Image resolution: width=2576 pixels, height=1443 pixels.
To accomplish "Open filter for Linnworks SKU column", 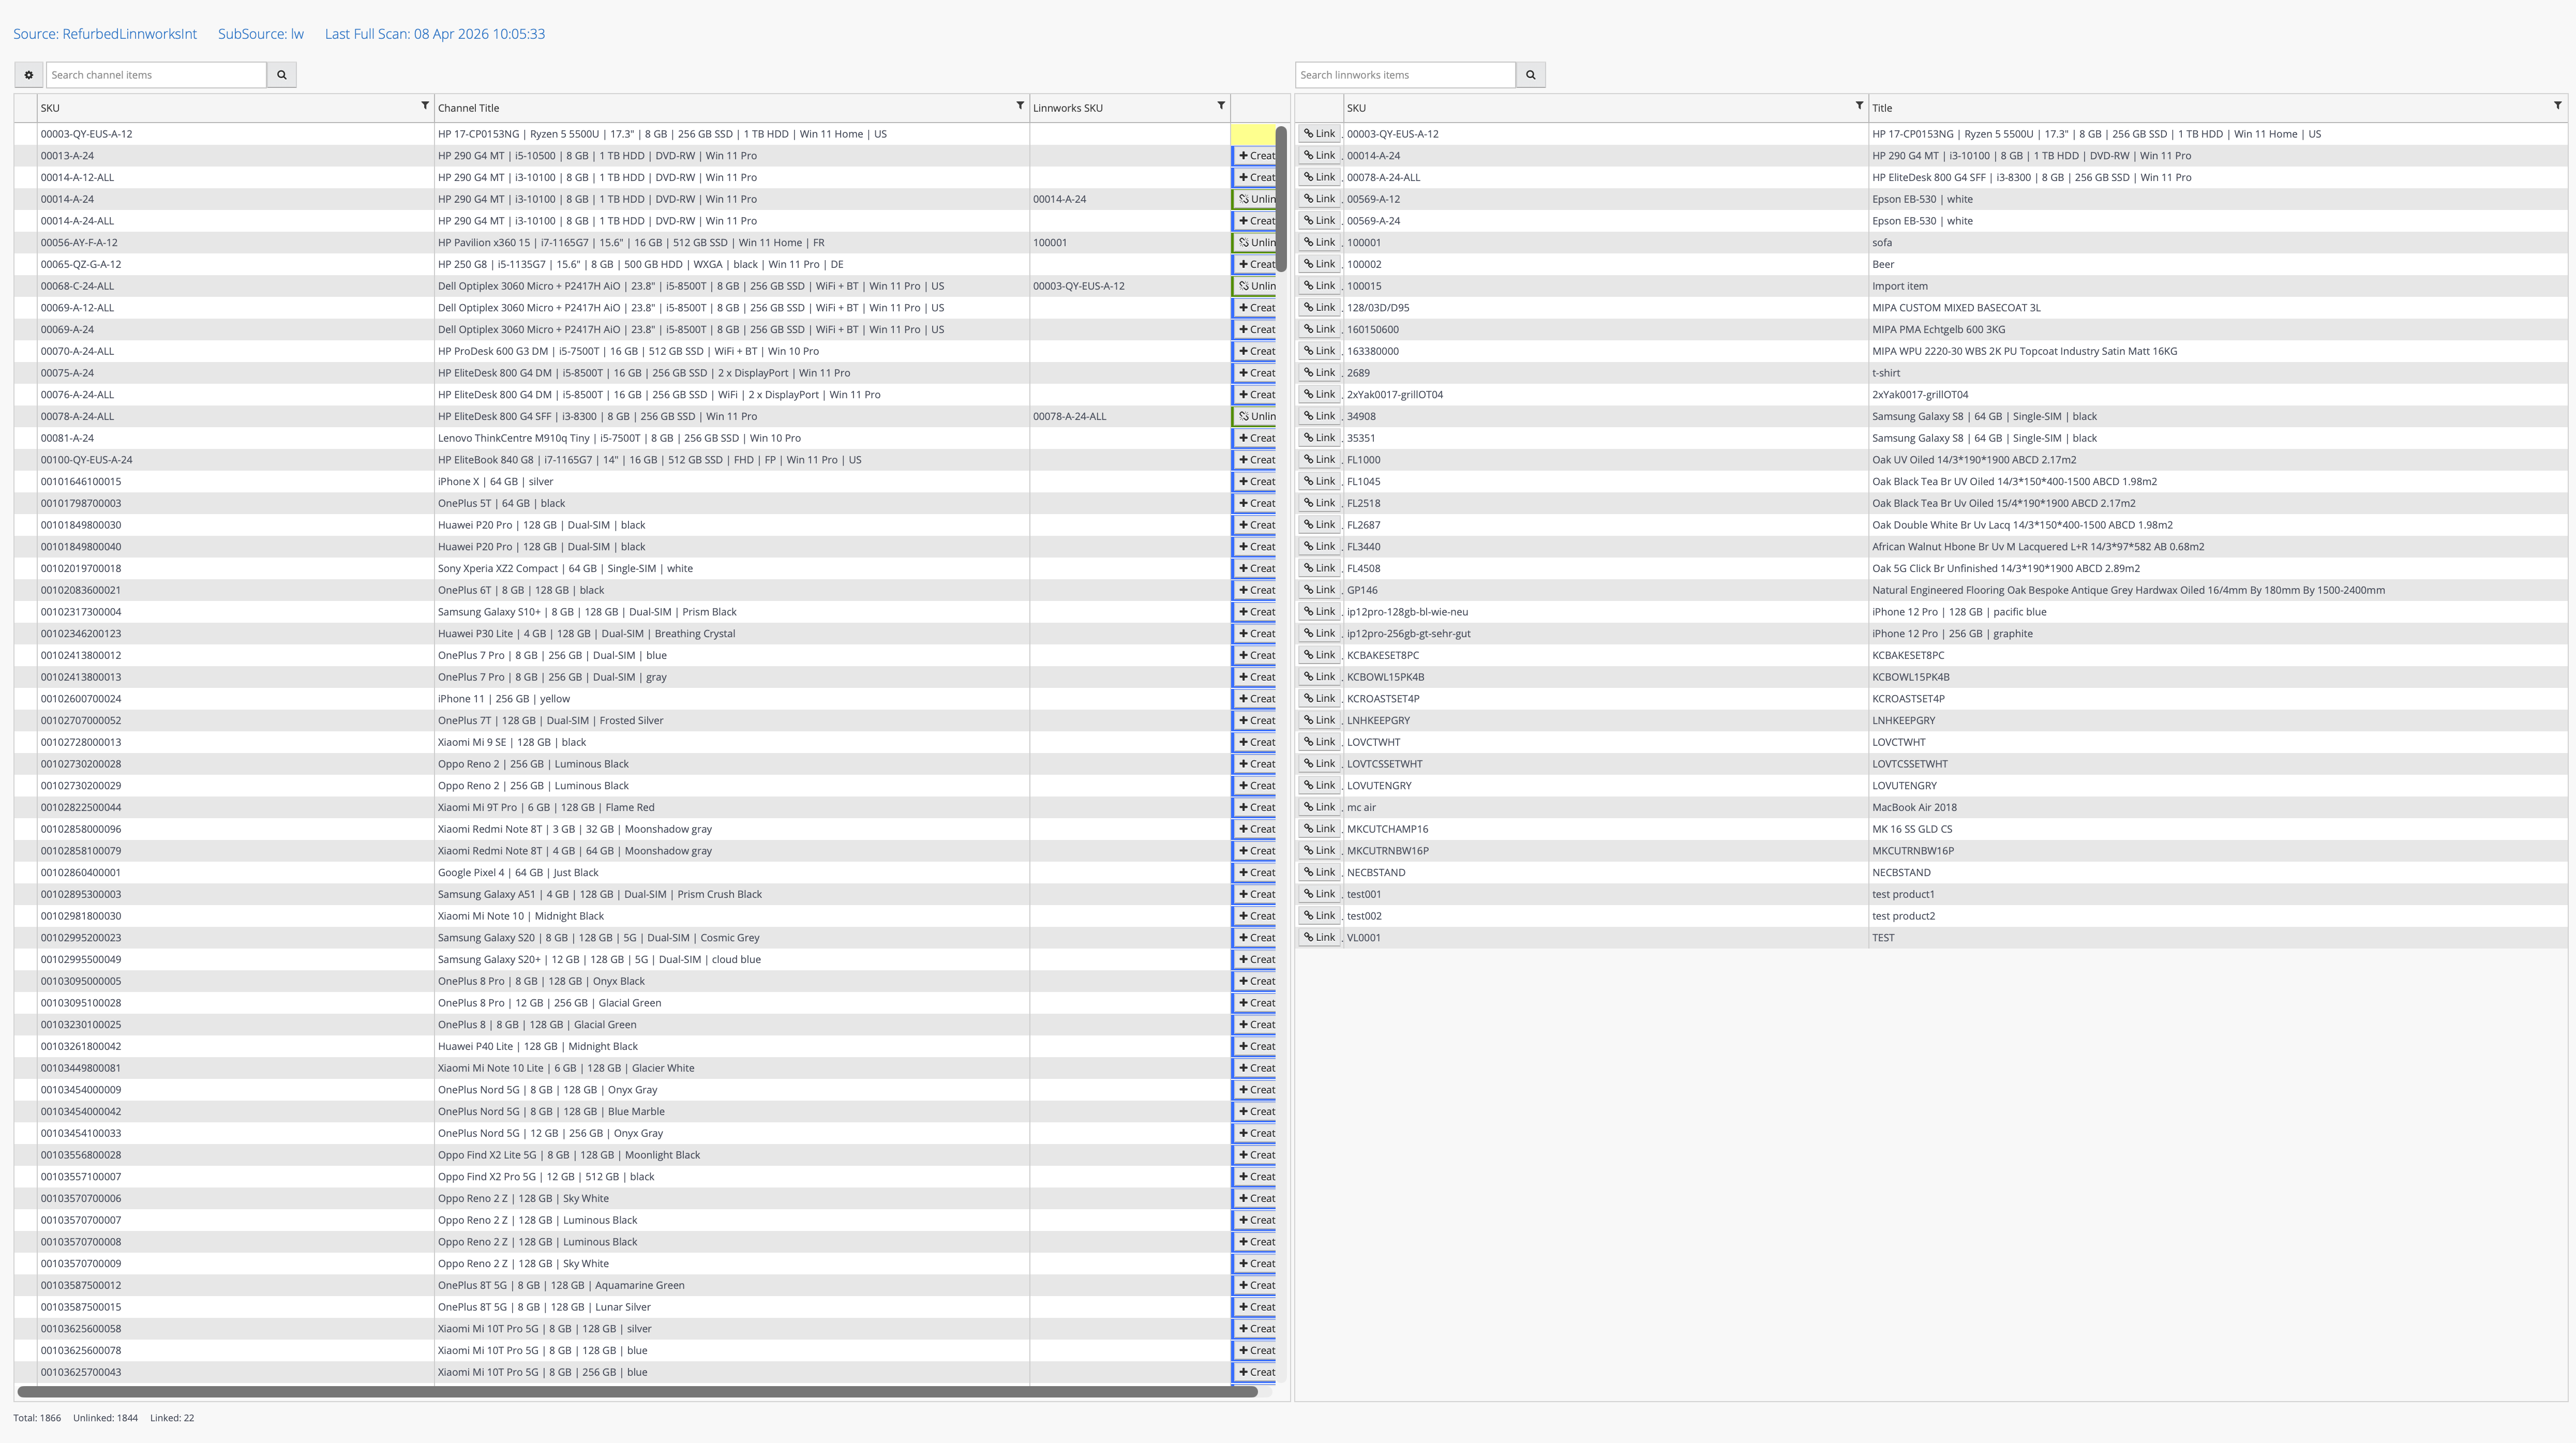I will (1221, 106).
